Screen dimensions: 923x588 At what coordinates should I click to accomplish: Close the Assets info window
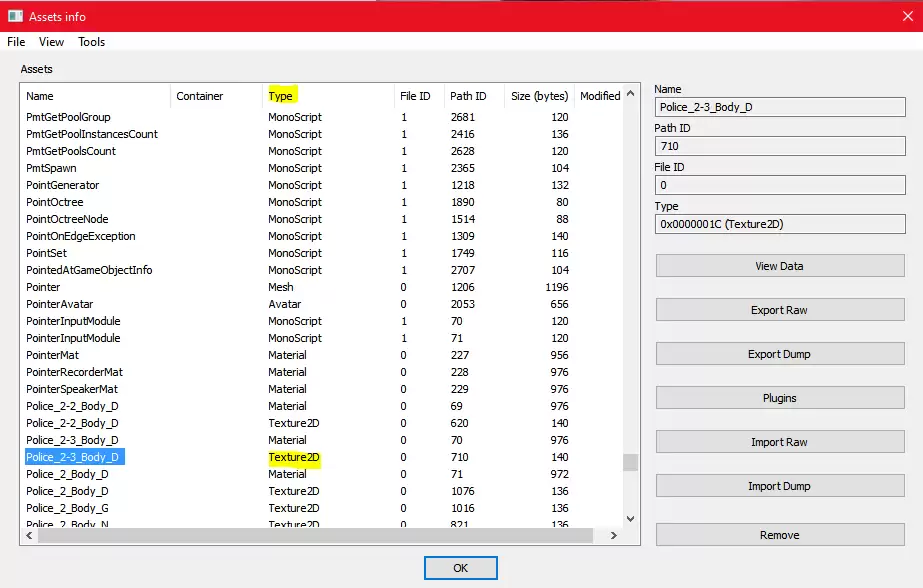pos(908,16)
